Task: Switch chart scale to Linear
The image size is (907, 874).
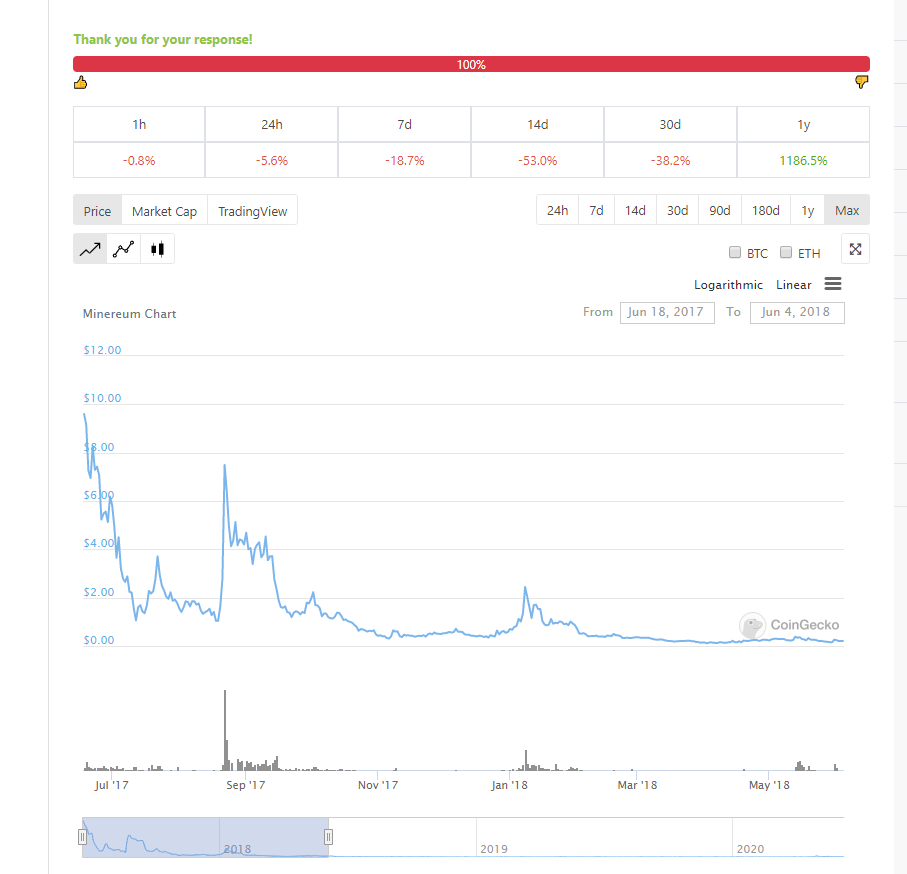Action: tap(794, 285)
